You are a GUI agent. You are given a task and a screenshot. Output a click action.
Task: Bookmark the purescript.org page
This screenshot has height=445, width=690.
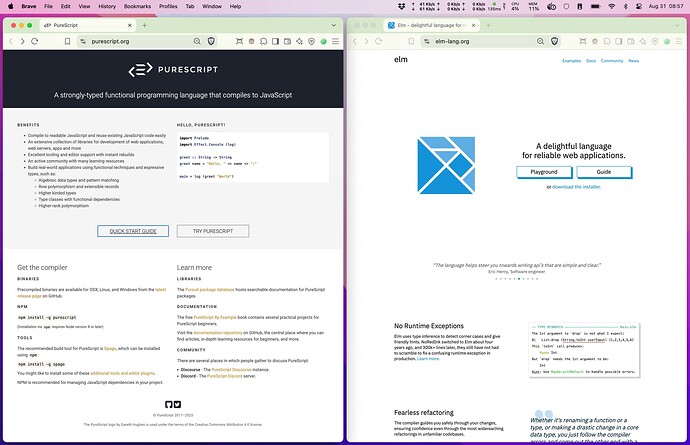[67, 41]
